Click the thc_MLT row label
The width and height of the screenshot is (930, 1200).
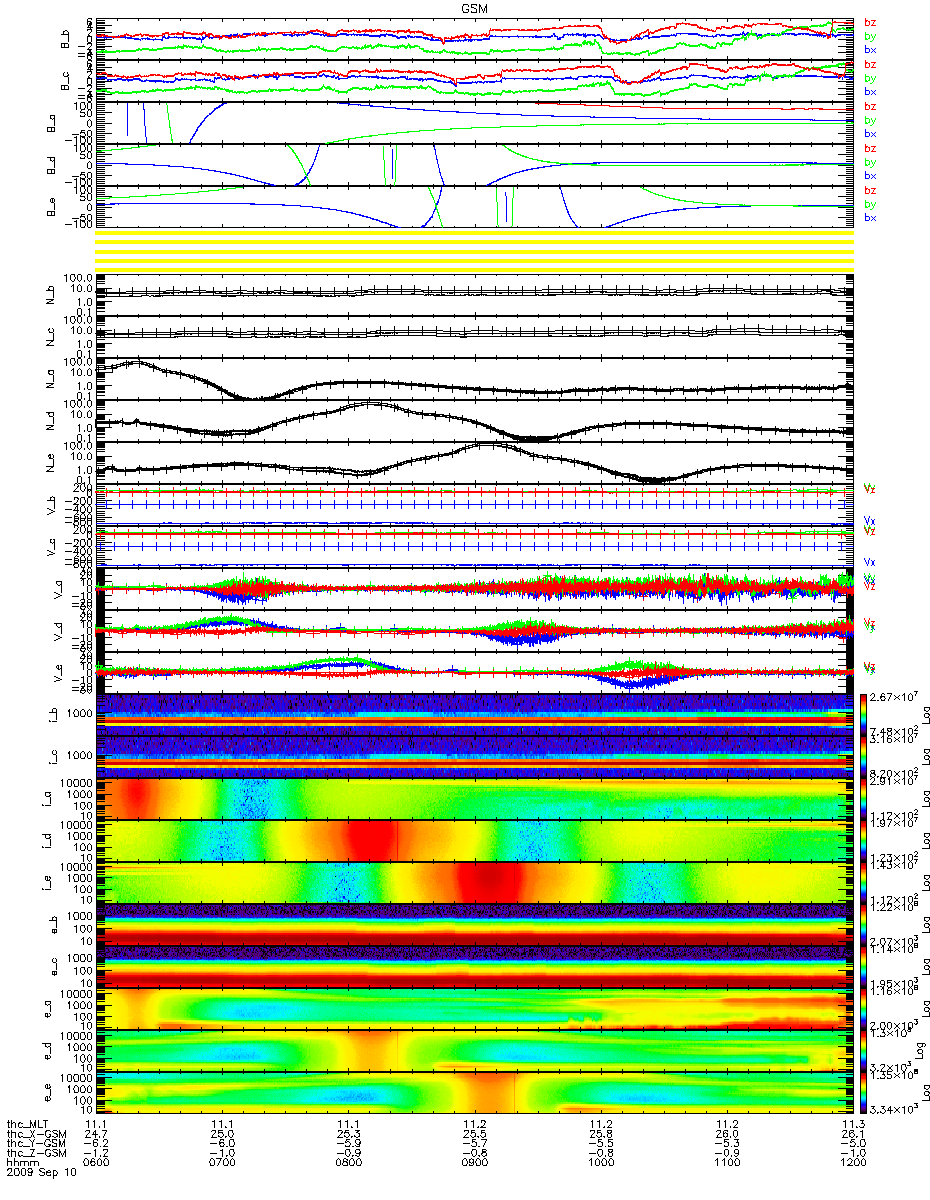point(29,1124)
